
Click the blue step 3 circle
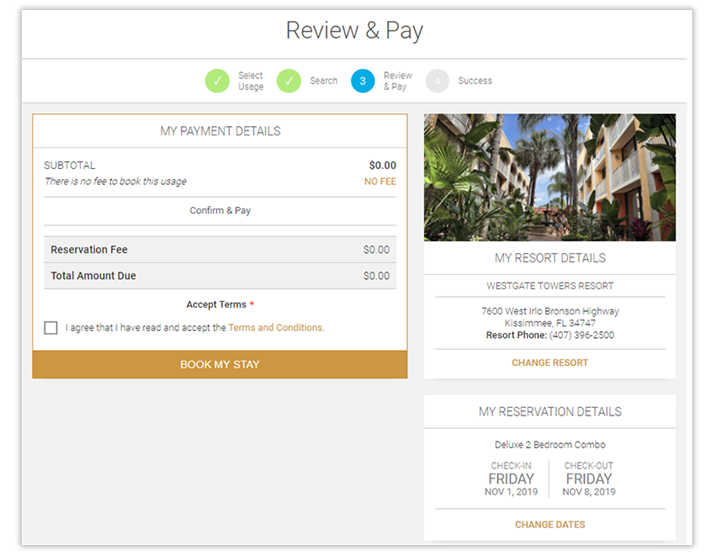[x=363, y=81]
